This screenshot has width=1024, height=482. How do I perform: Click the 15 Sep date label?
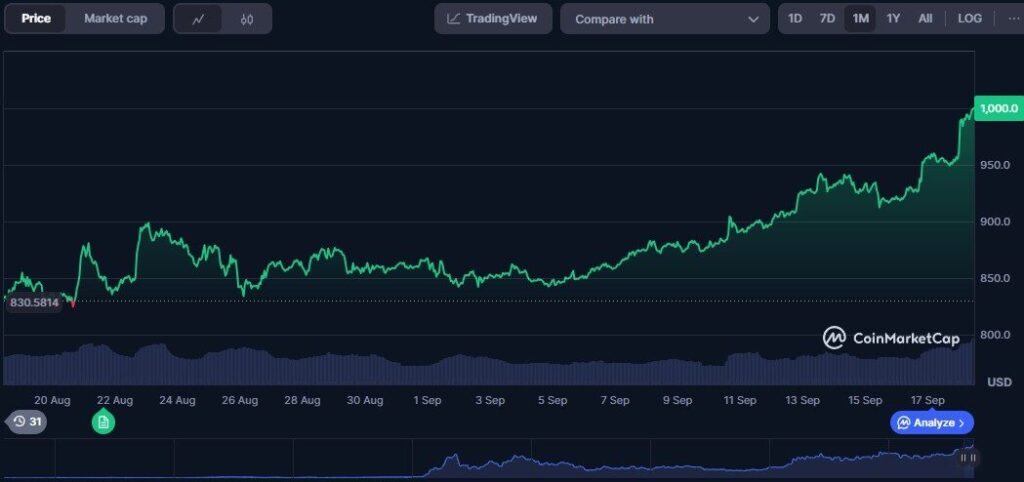coord(865,400)
